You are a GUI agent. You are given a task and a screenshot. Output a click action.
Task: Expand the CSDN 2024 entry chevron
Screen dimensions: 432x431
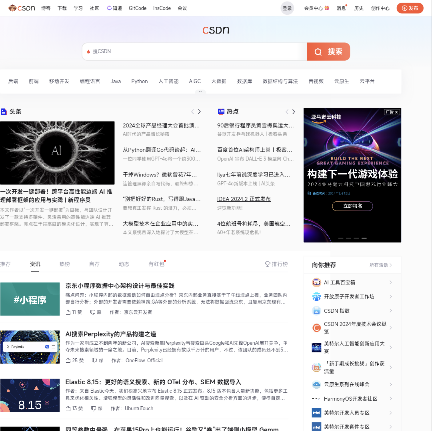391,328
